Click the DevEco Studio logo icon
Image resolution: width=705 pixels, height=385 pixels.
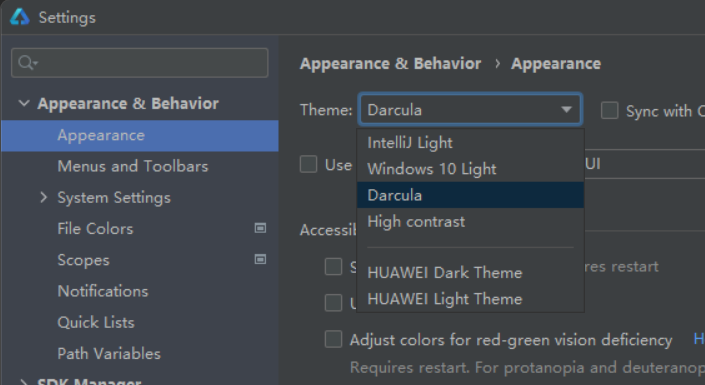[19, 17]
